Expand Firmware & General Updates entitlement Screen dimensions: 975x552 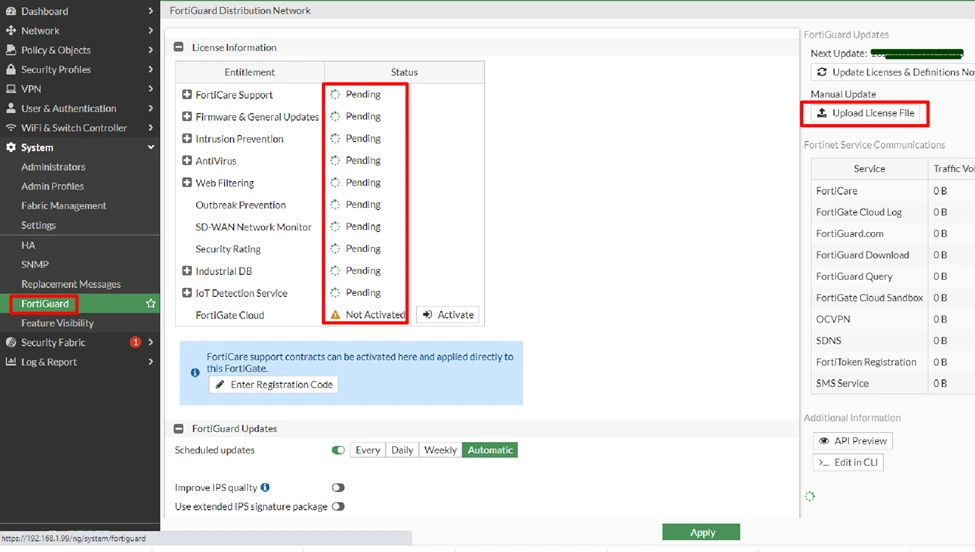[187, 116]
